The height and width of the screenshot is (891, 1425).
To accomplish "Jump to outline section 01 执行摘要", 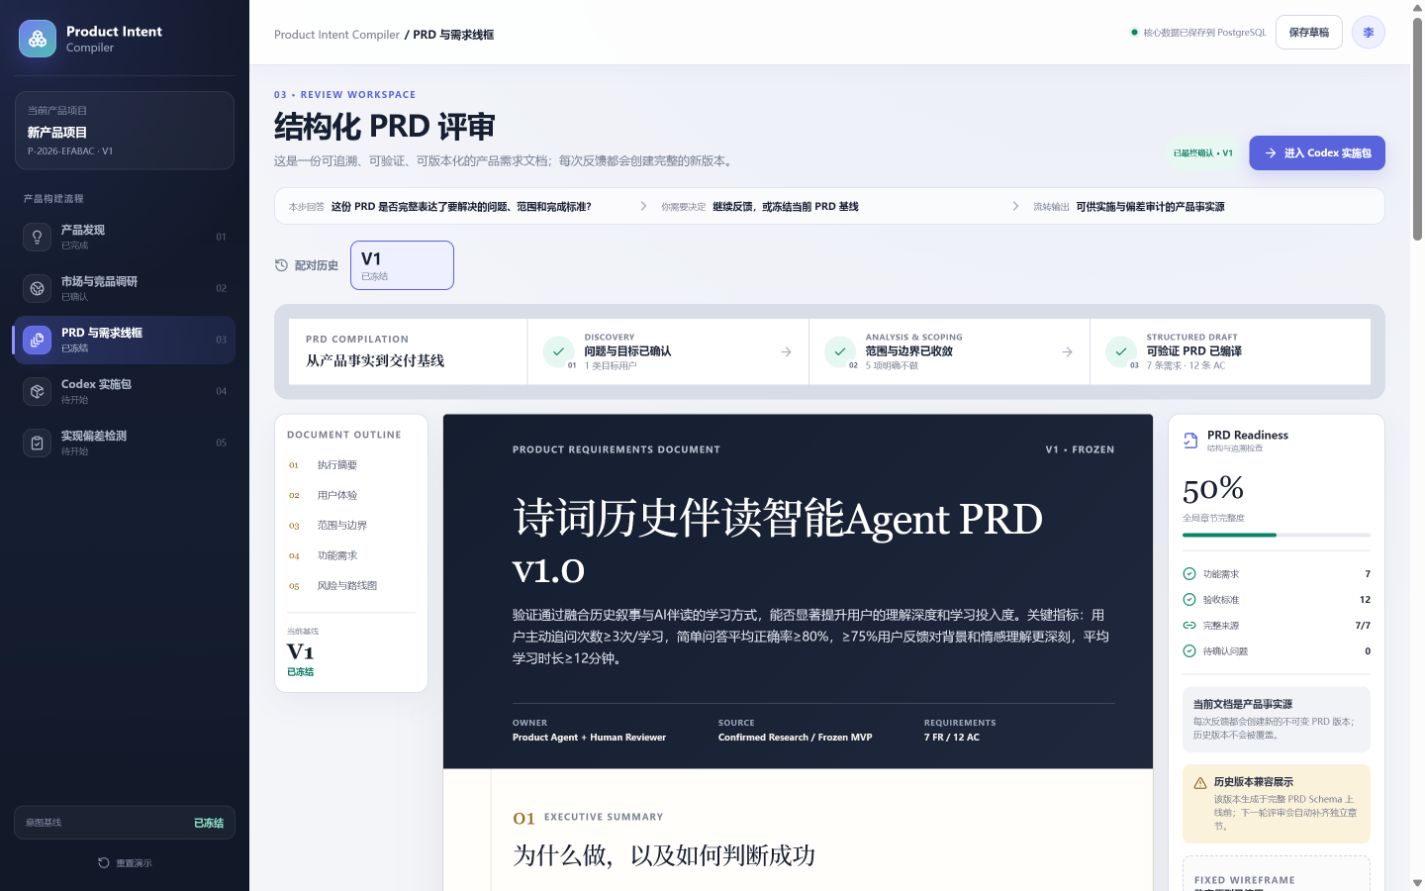I will pos(351,465).
